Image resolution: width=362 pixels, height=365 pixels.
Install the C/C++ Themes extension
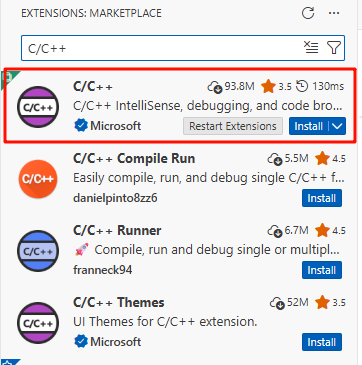coord(322,342)
